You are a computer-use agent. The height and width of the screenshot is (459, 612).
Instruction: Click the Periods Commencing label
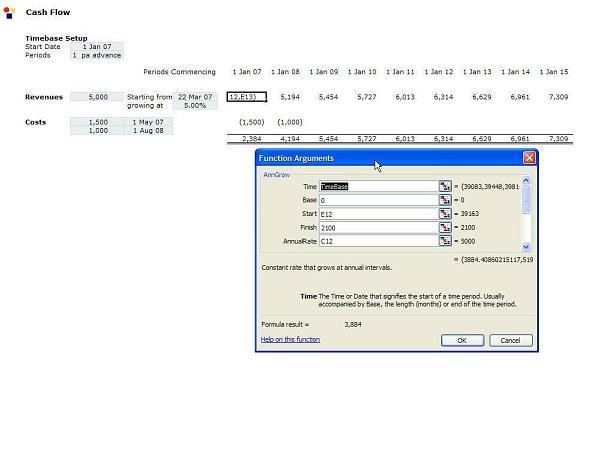(x=180, y=72)
